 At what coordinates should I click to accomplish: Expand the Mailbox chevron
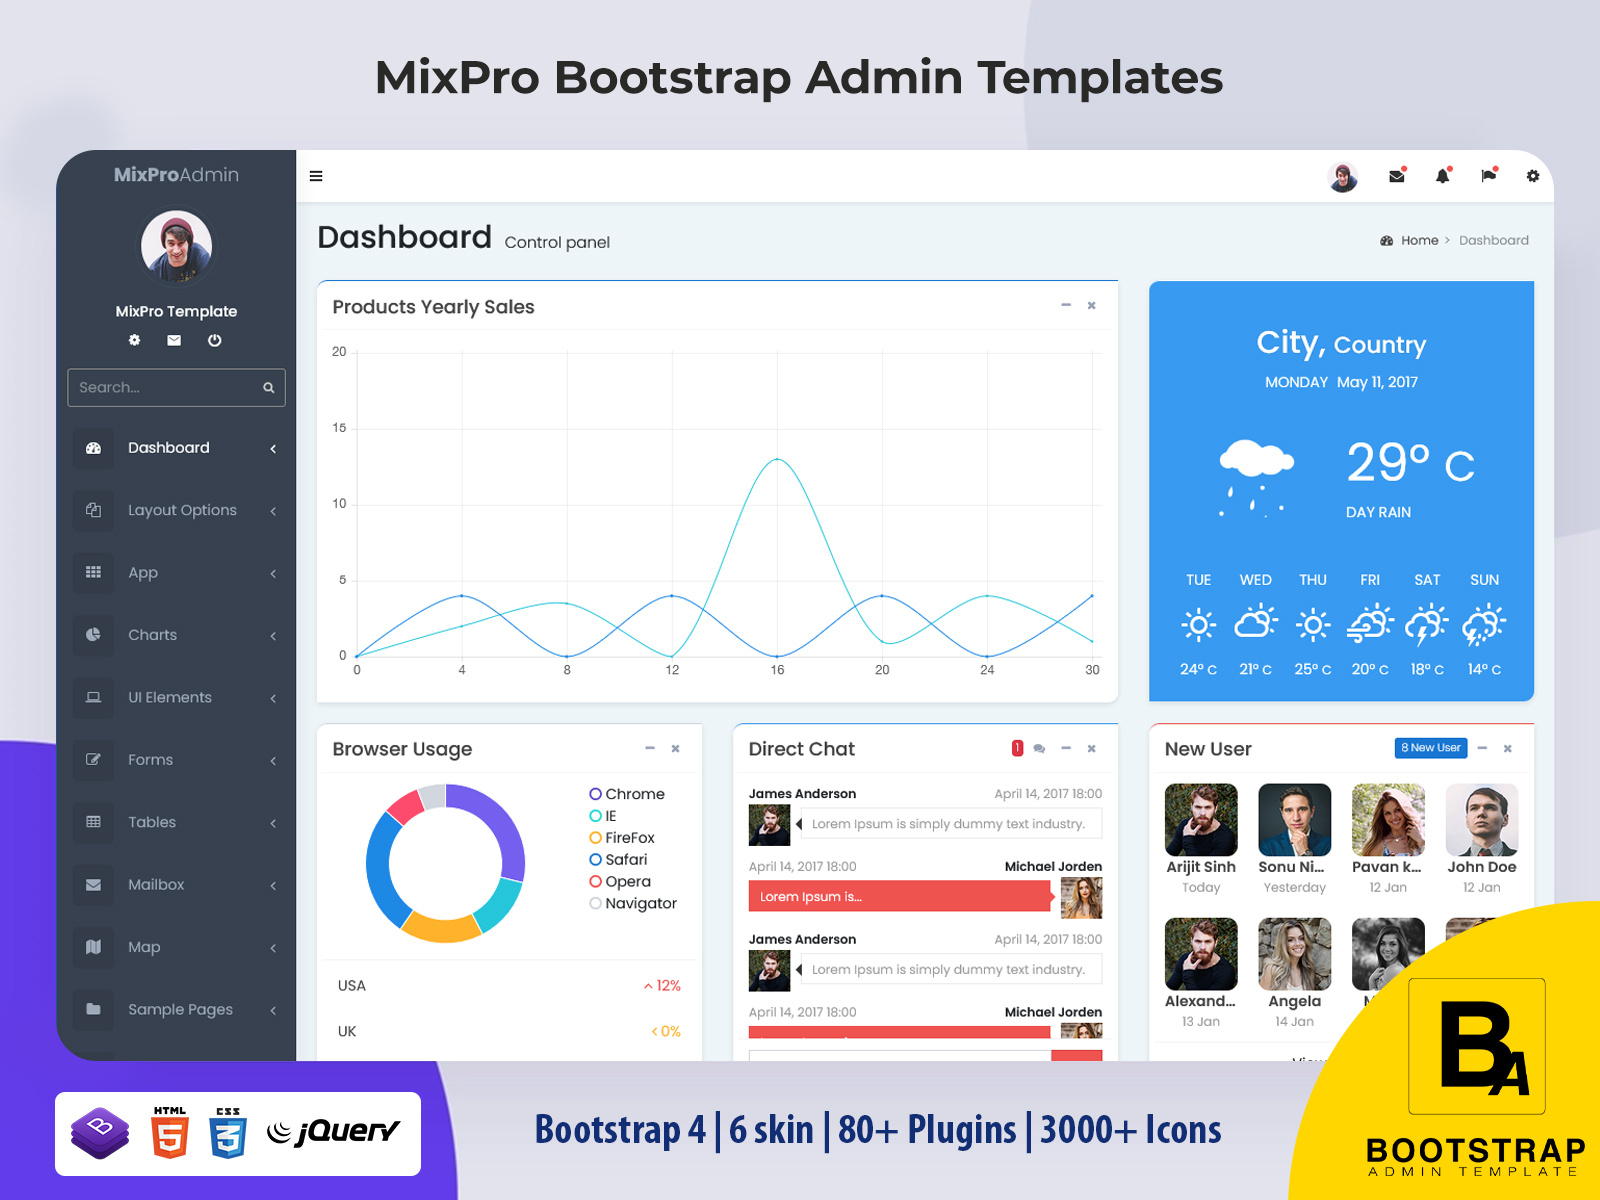[273, 886]
